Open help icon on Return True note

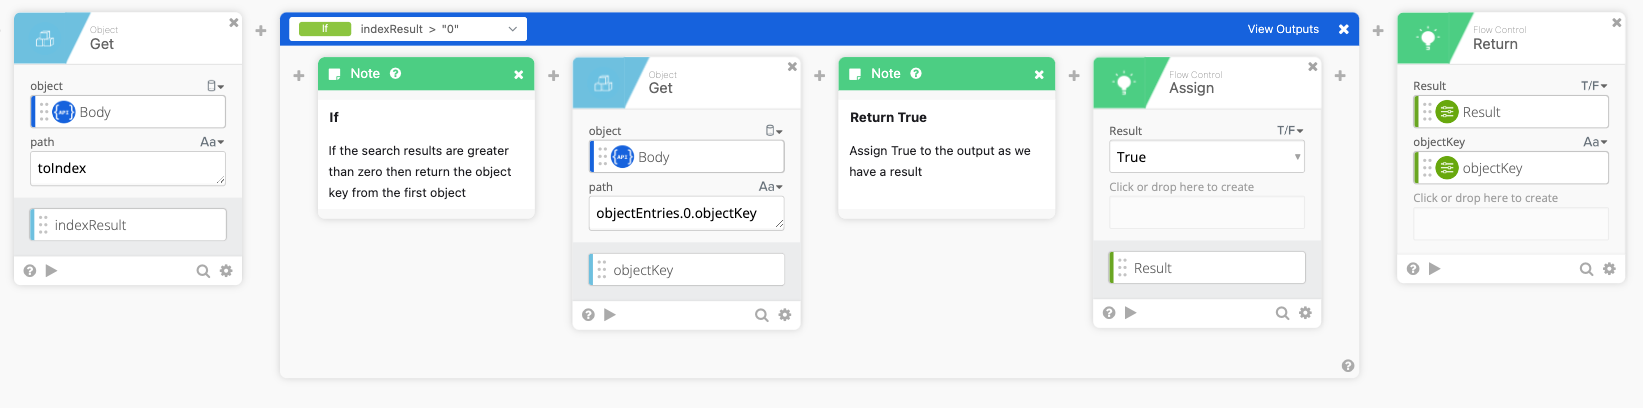(916, 74)
